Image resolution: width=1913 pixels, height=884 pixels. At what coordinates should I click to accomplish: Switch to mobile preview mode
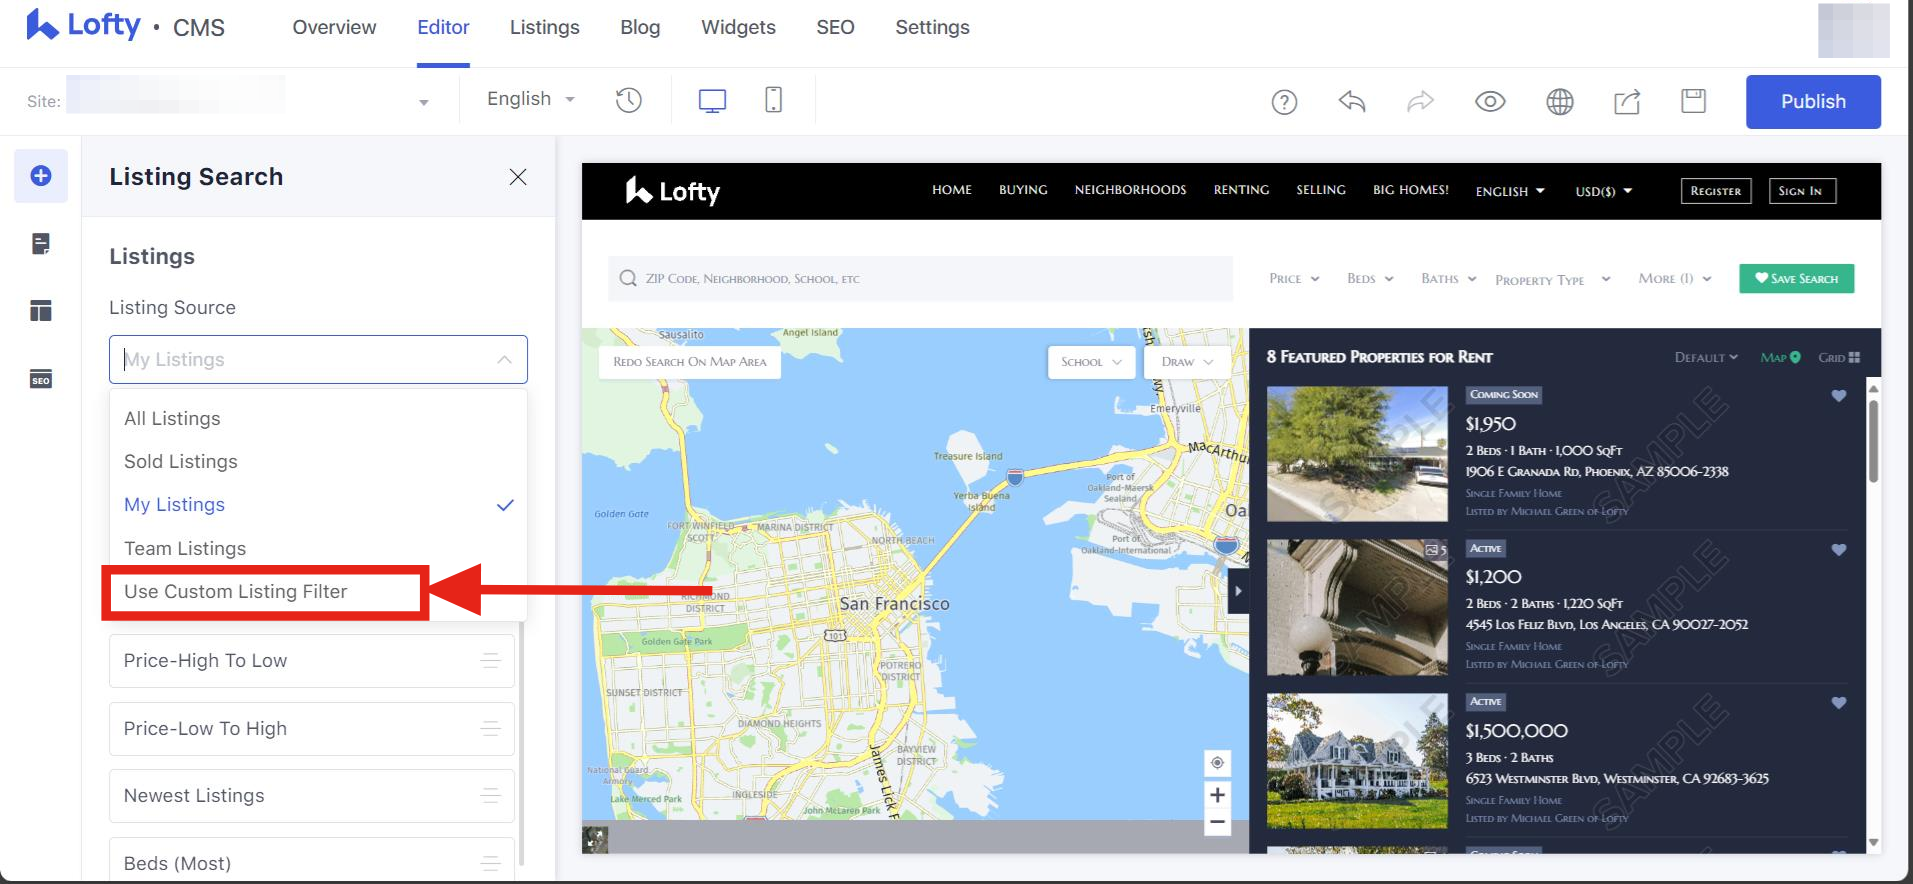tap(773, 100)
